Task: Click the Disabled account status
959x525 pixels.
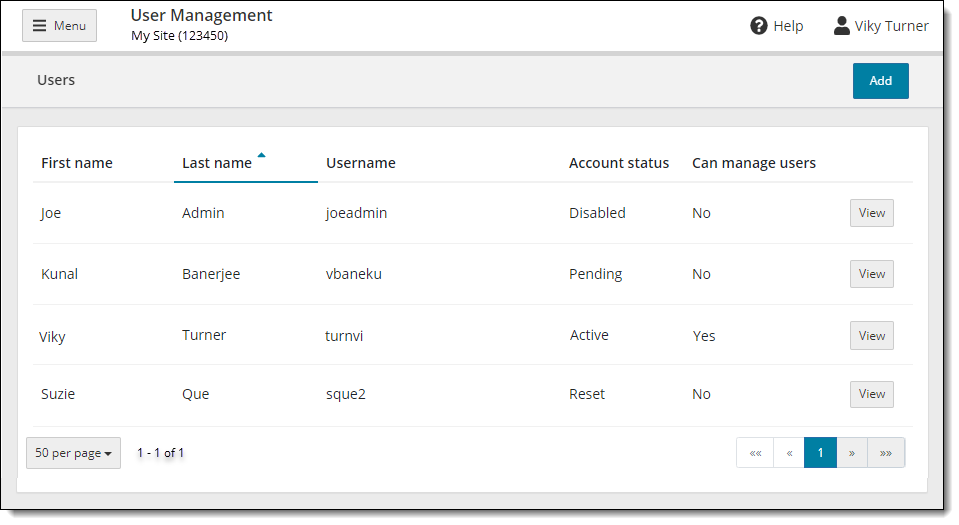Action: (x=597, y=213)
